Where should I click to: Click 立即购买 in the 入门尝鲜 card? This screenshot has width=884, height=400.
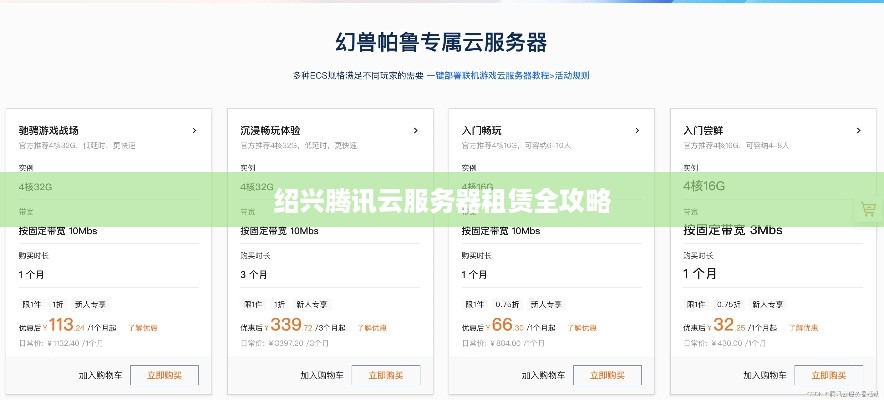(x=829, y=375)
